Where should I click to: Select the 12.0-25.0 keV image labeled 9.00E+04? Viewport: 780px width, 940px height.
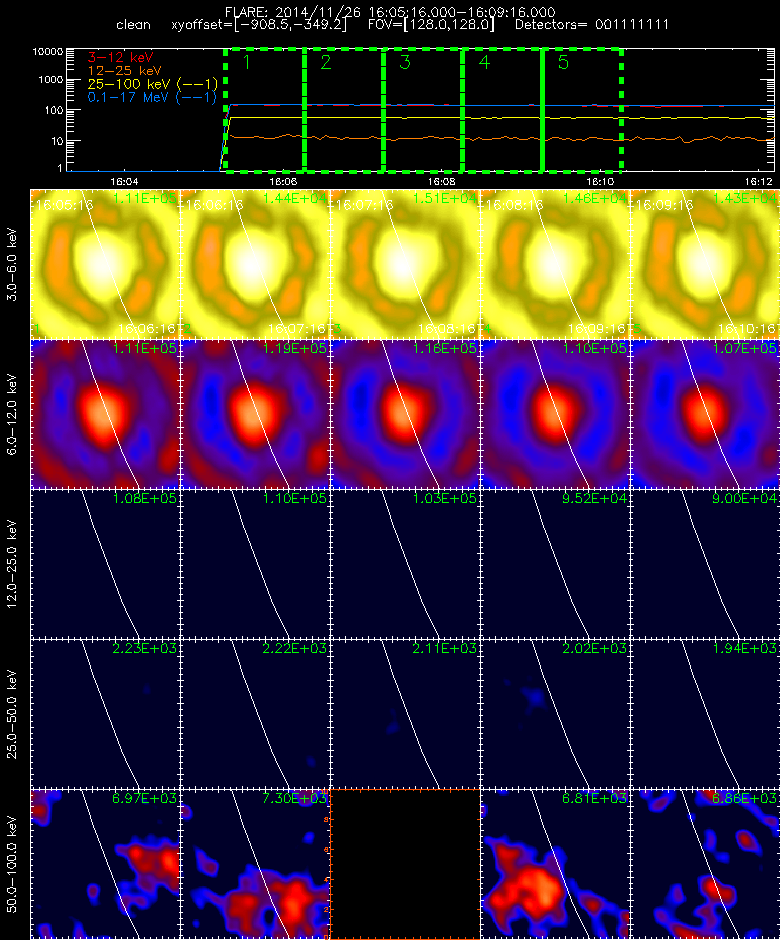704,564
